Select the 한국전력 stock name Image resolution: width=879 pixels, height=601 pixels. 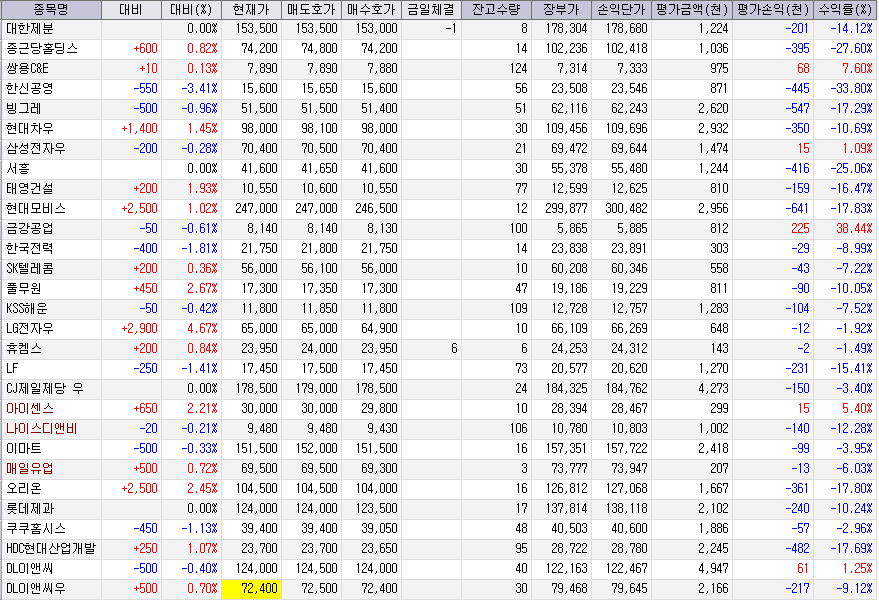click(x=30, y=248)
